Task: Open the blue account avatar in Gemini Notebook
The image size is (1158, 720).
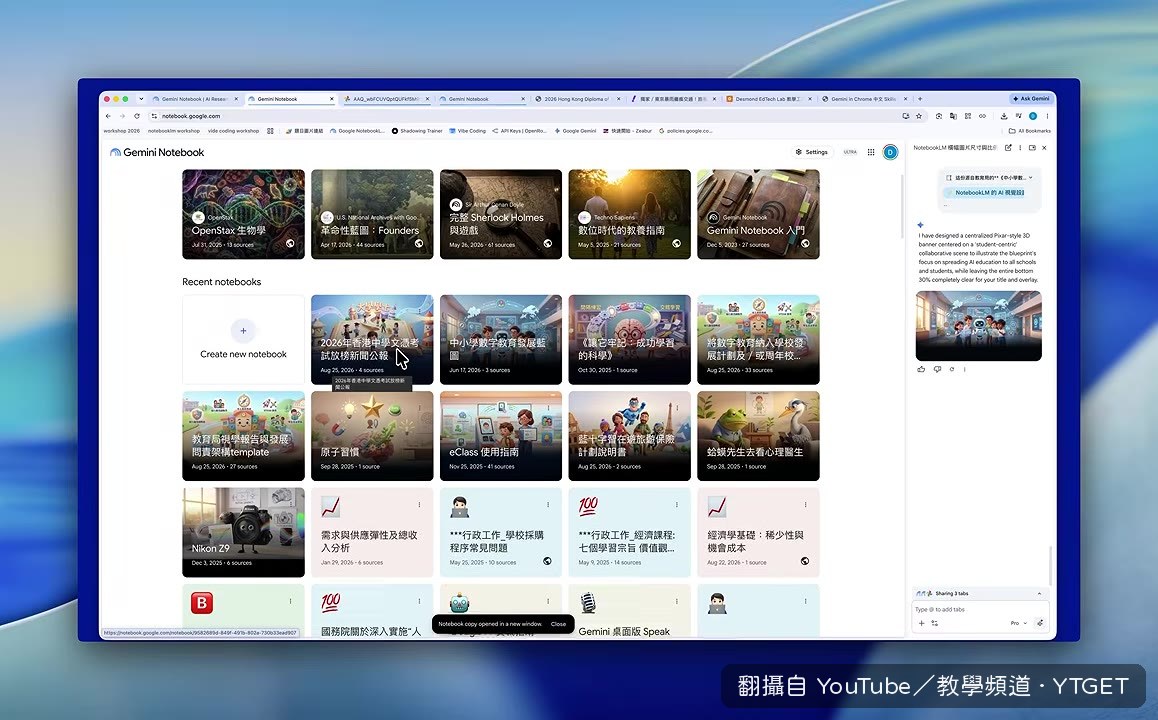Action: click(890, 152)
